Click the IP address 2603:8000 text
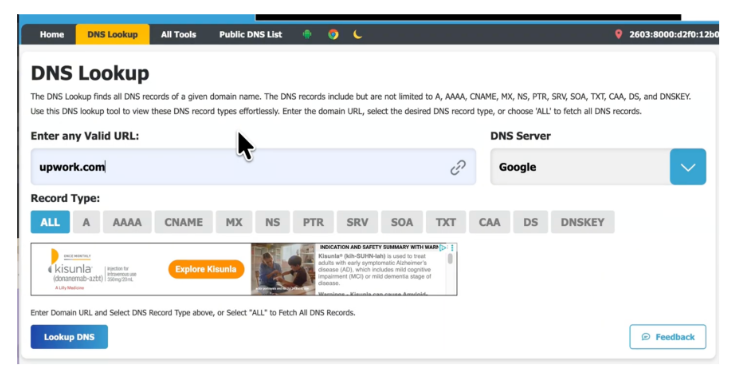 point(674,35)
